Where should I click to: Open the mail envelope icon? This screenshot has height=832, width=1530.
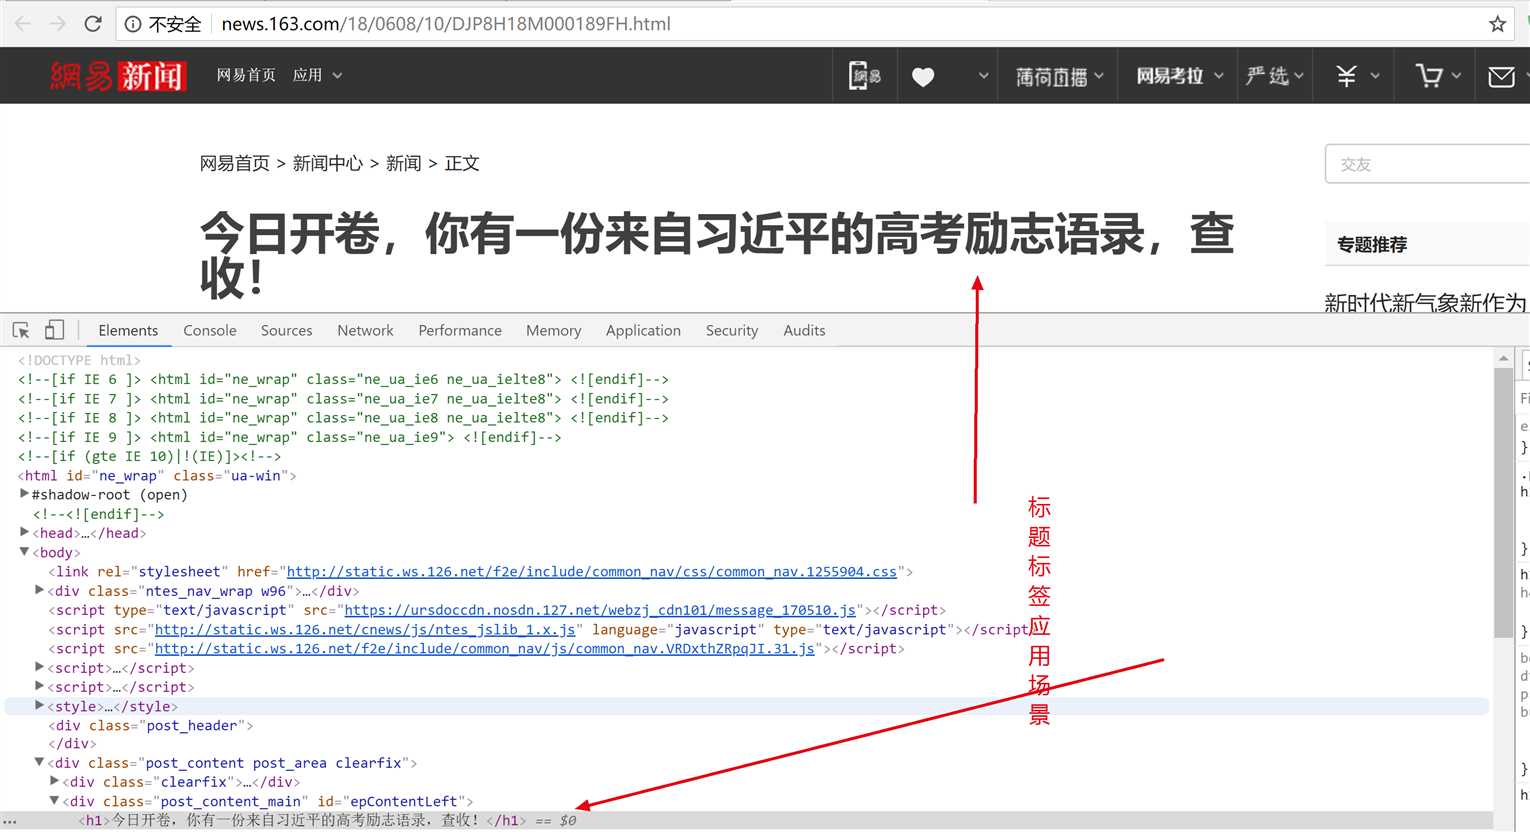coord(1501,76)
